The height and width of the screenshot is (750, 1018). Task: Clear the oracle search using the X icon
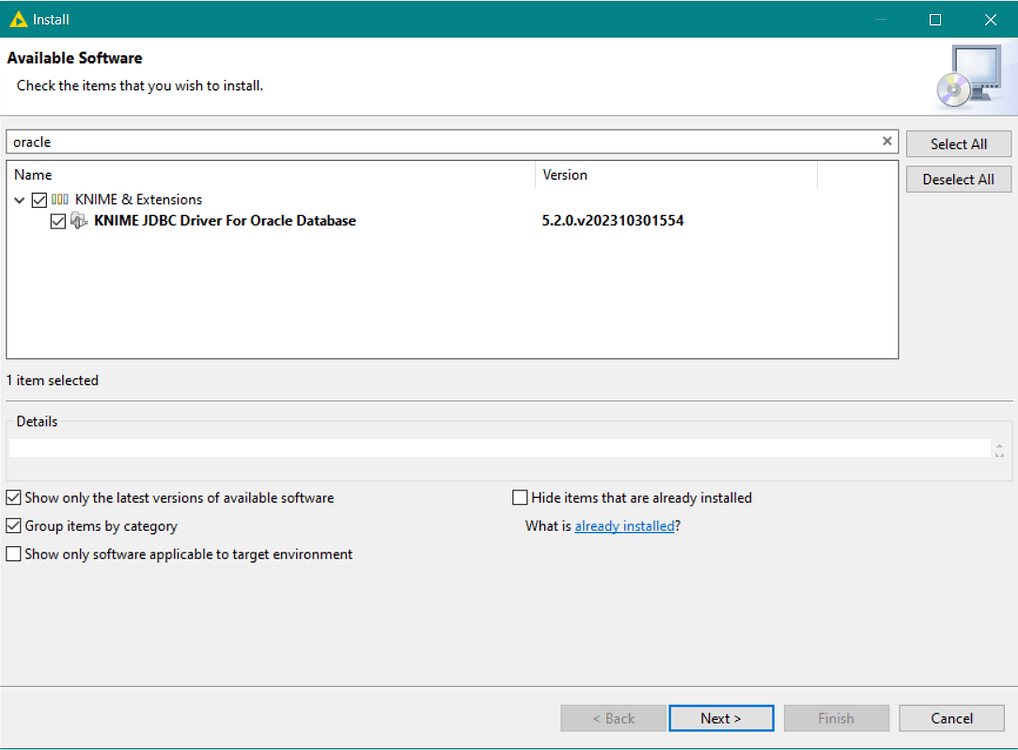pyautogui.click(x=886, y=141)
